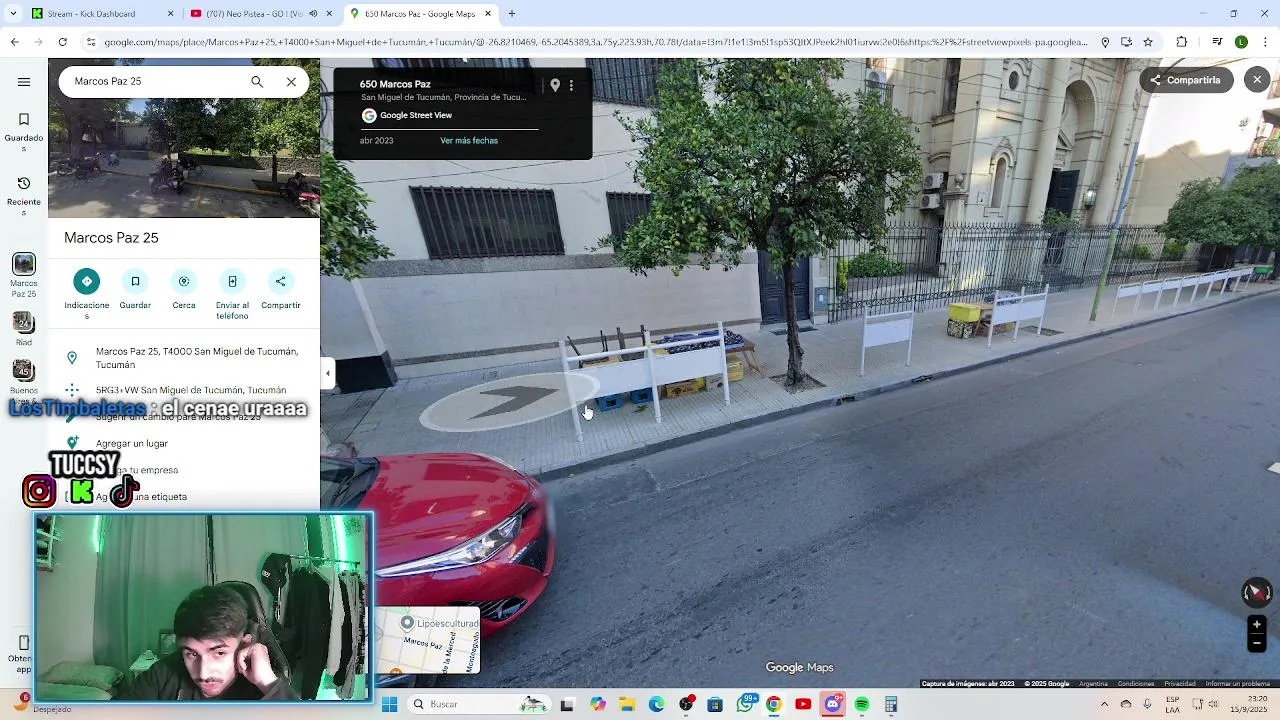This screenshot has height=720, width=1280.
Task: Click the Compartirla share button in Street View
Action: pyautogui.click(x=1185, y=80)
